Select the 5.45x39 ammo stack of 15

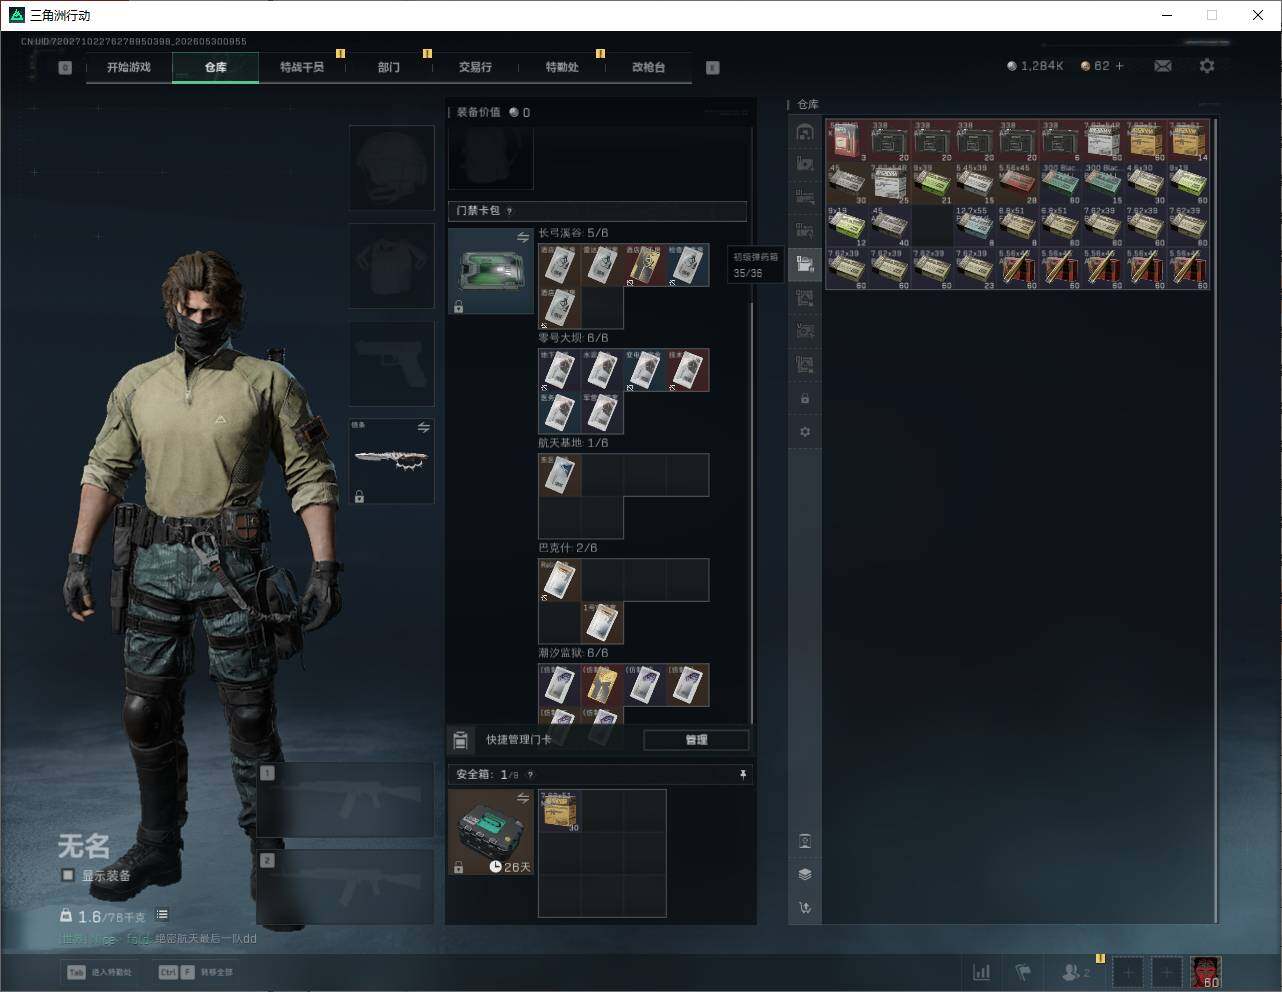(975, 183)
